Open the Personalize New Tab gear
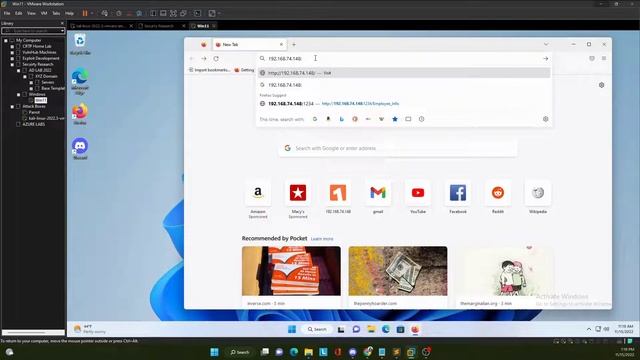Viewport: 640px width, 360px height. pos(601,85)
